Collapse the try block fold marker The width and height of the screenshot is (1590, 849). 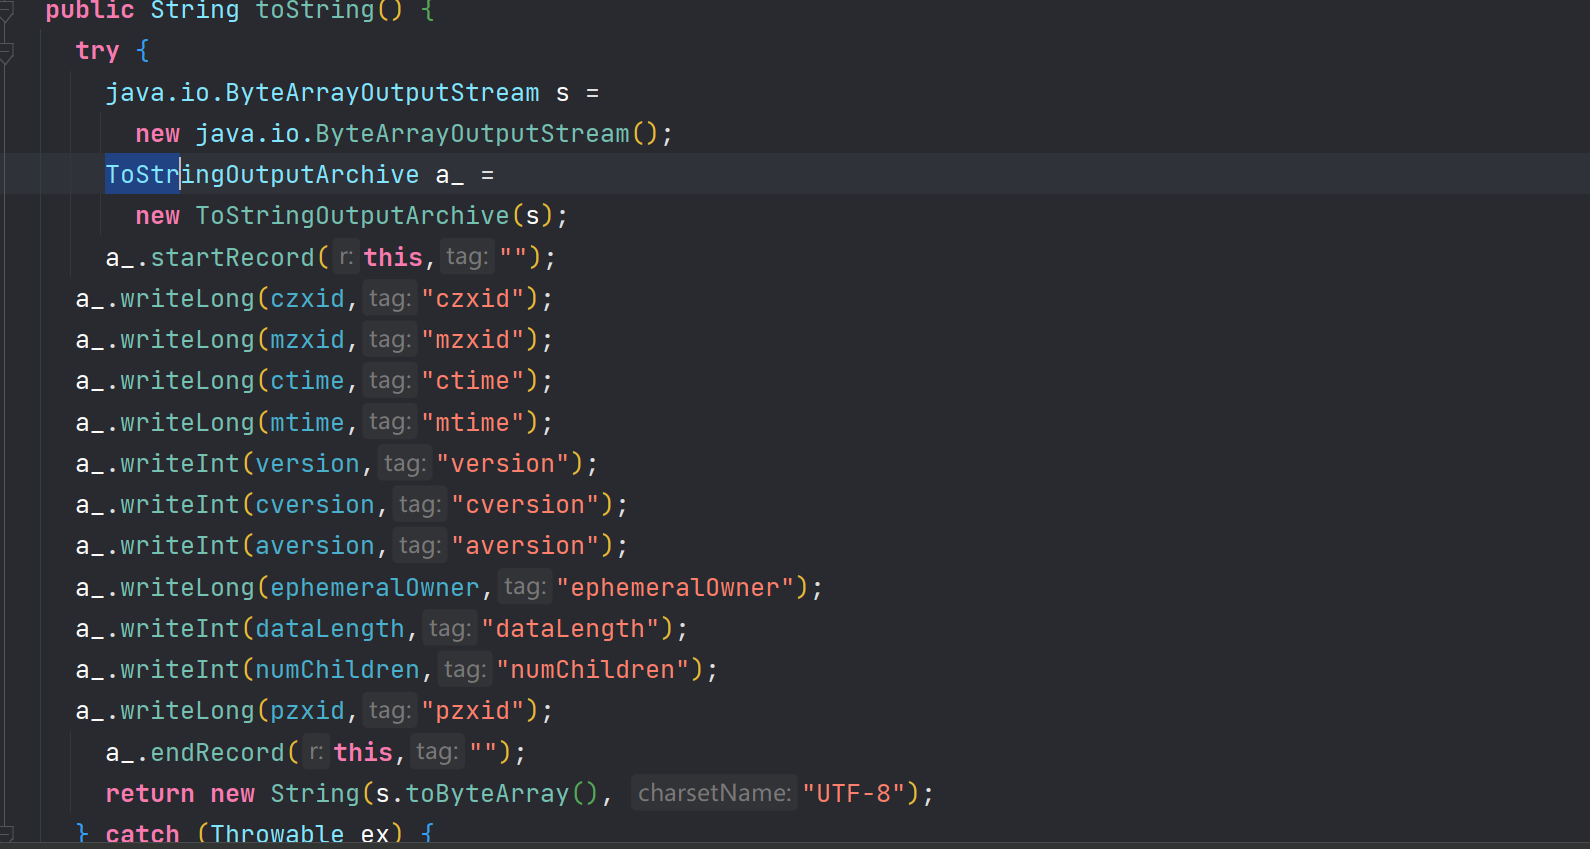pyautogui.click(x=6, y=53)
